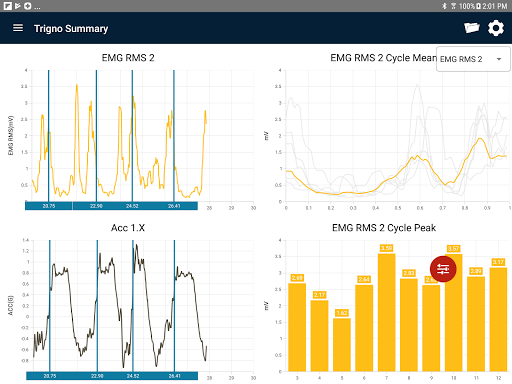The width and height of the screenshot is (512, 384).
Task: Expand the EMG RMS 2 dropdown arrow
Action: [x=499, y=59]
